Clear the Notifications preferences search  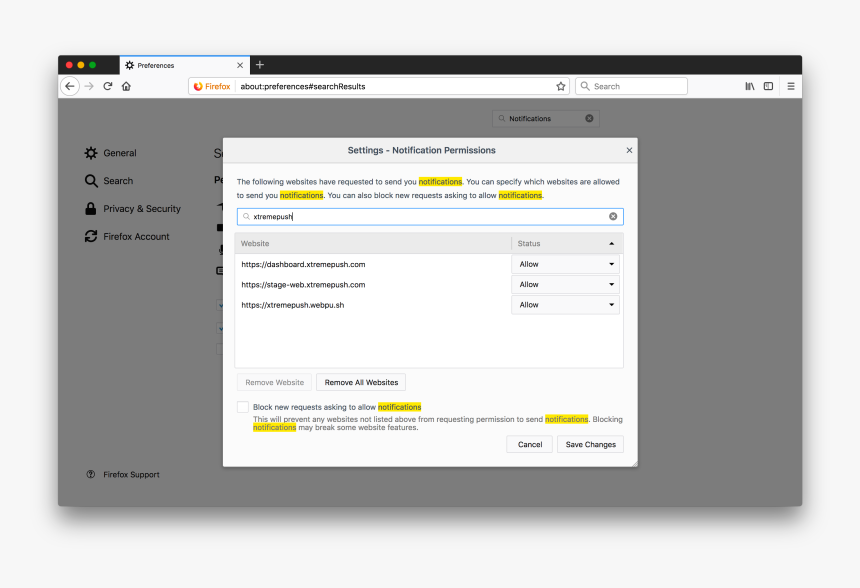[x=589, y=118]
